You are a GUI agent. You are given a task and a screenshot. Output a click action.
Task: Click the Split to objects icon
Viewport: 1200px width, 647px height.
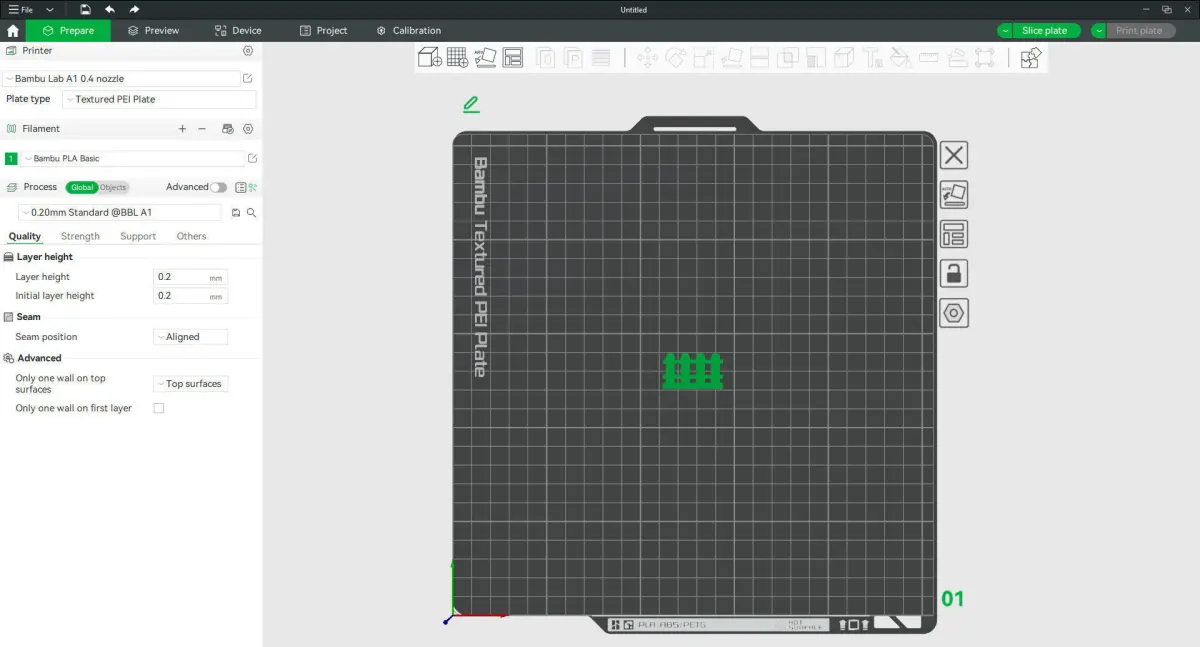(545, 58)
